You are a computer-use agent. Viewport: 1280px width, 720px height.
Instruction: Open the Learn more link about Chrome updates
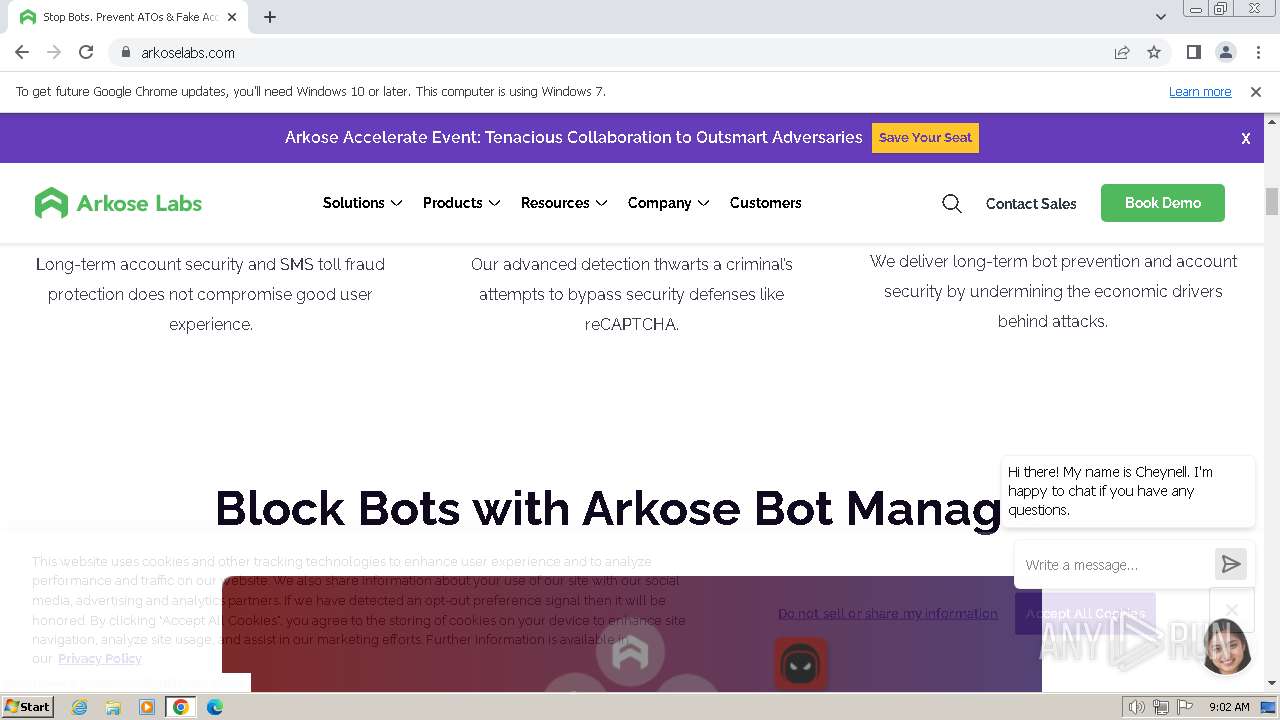(x=1200, y=91)
